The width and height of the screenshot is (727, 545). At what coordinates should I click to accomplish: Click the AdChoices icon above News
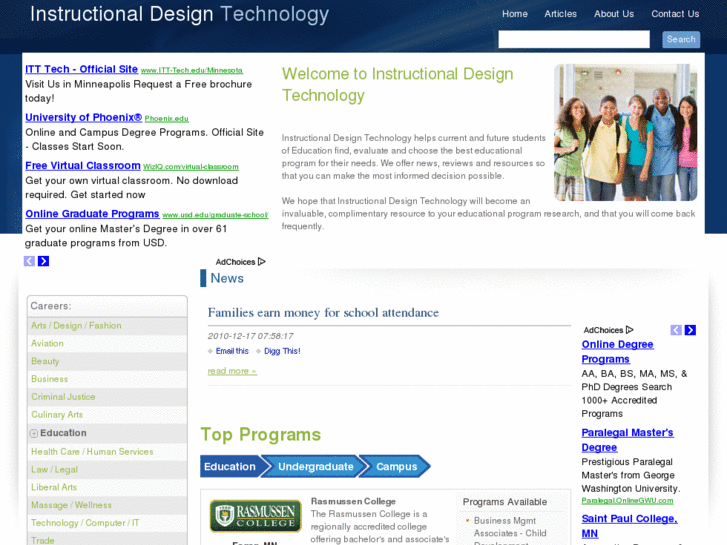(x=261, y=262)
